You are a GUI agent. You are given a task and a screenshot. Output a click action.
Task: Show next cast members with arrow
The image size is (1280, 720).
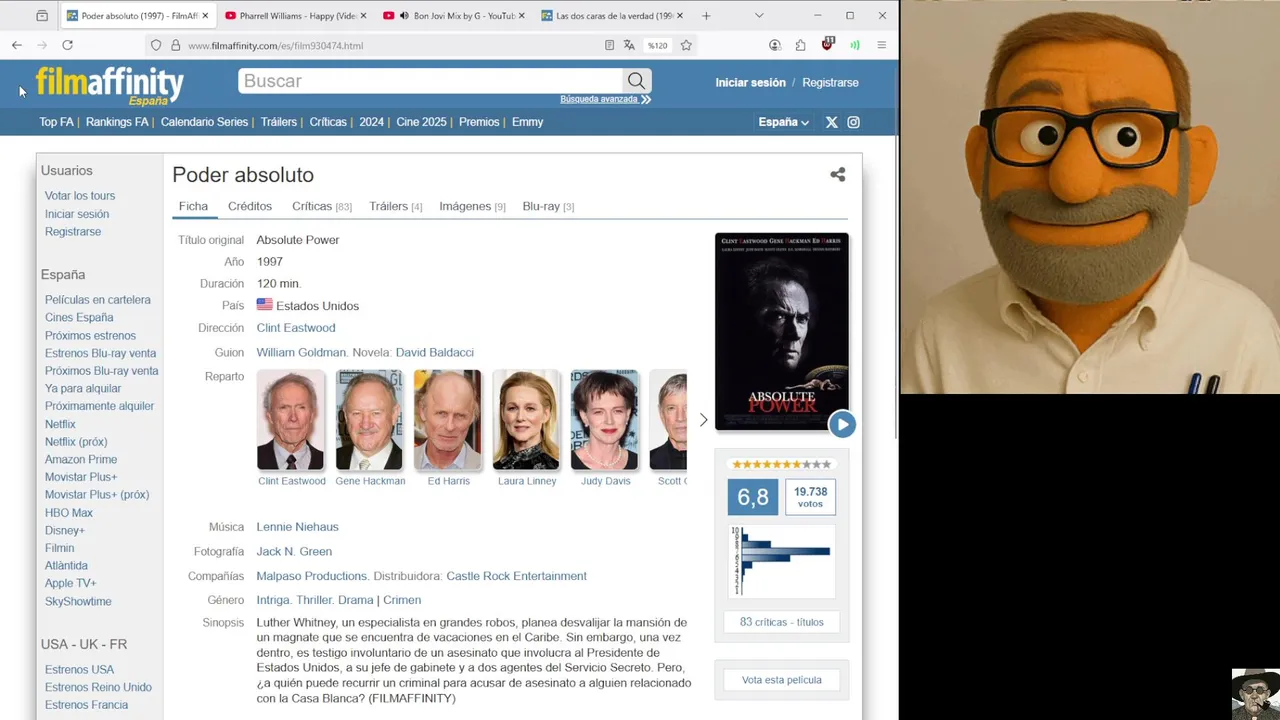click(x=703, y=420)
